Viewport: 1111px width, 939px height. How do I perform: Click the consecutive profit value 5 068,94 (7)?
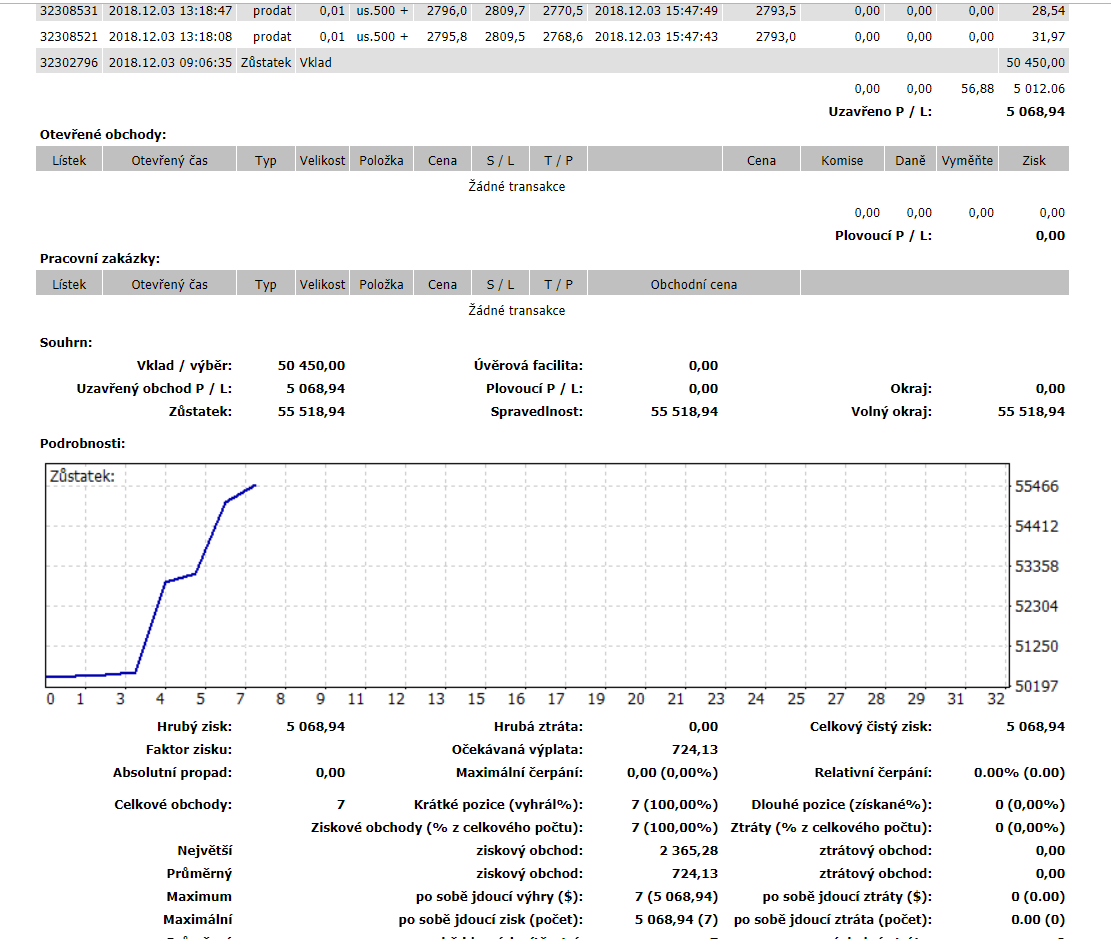click(677, 920)
